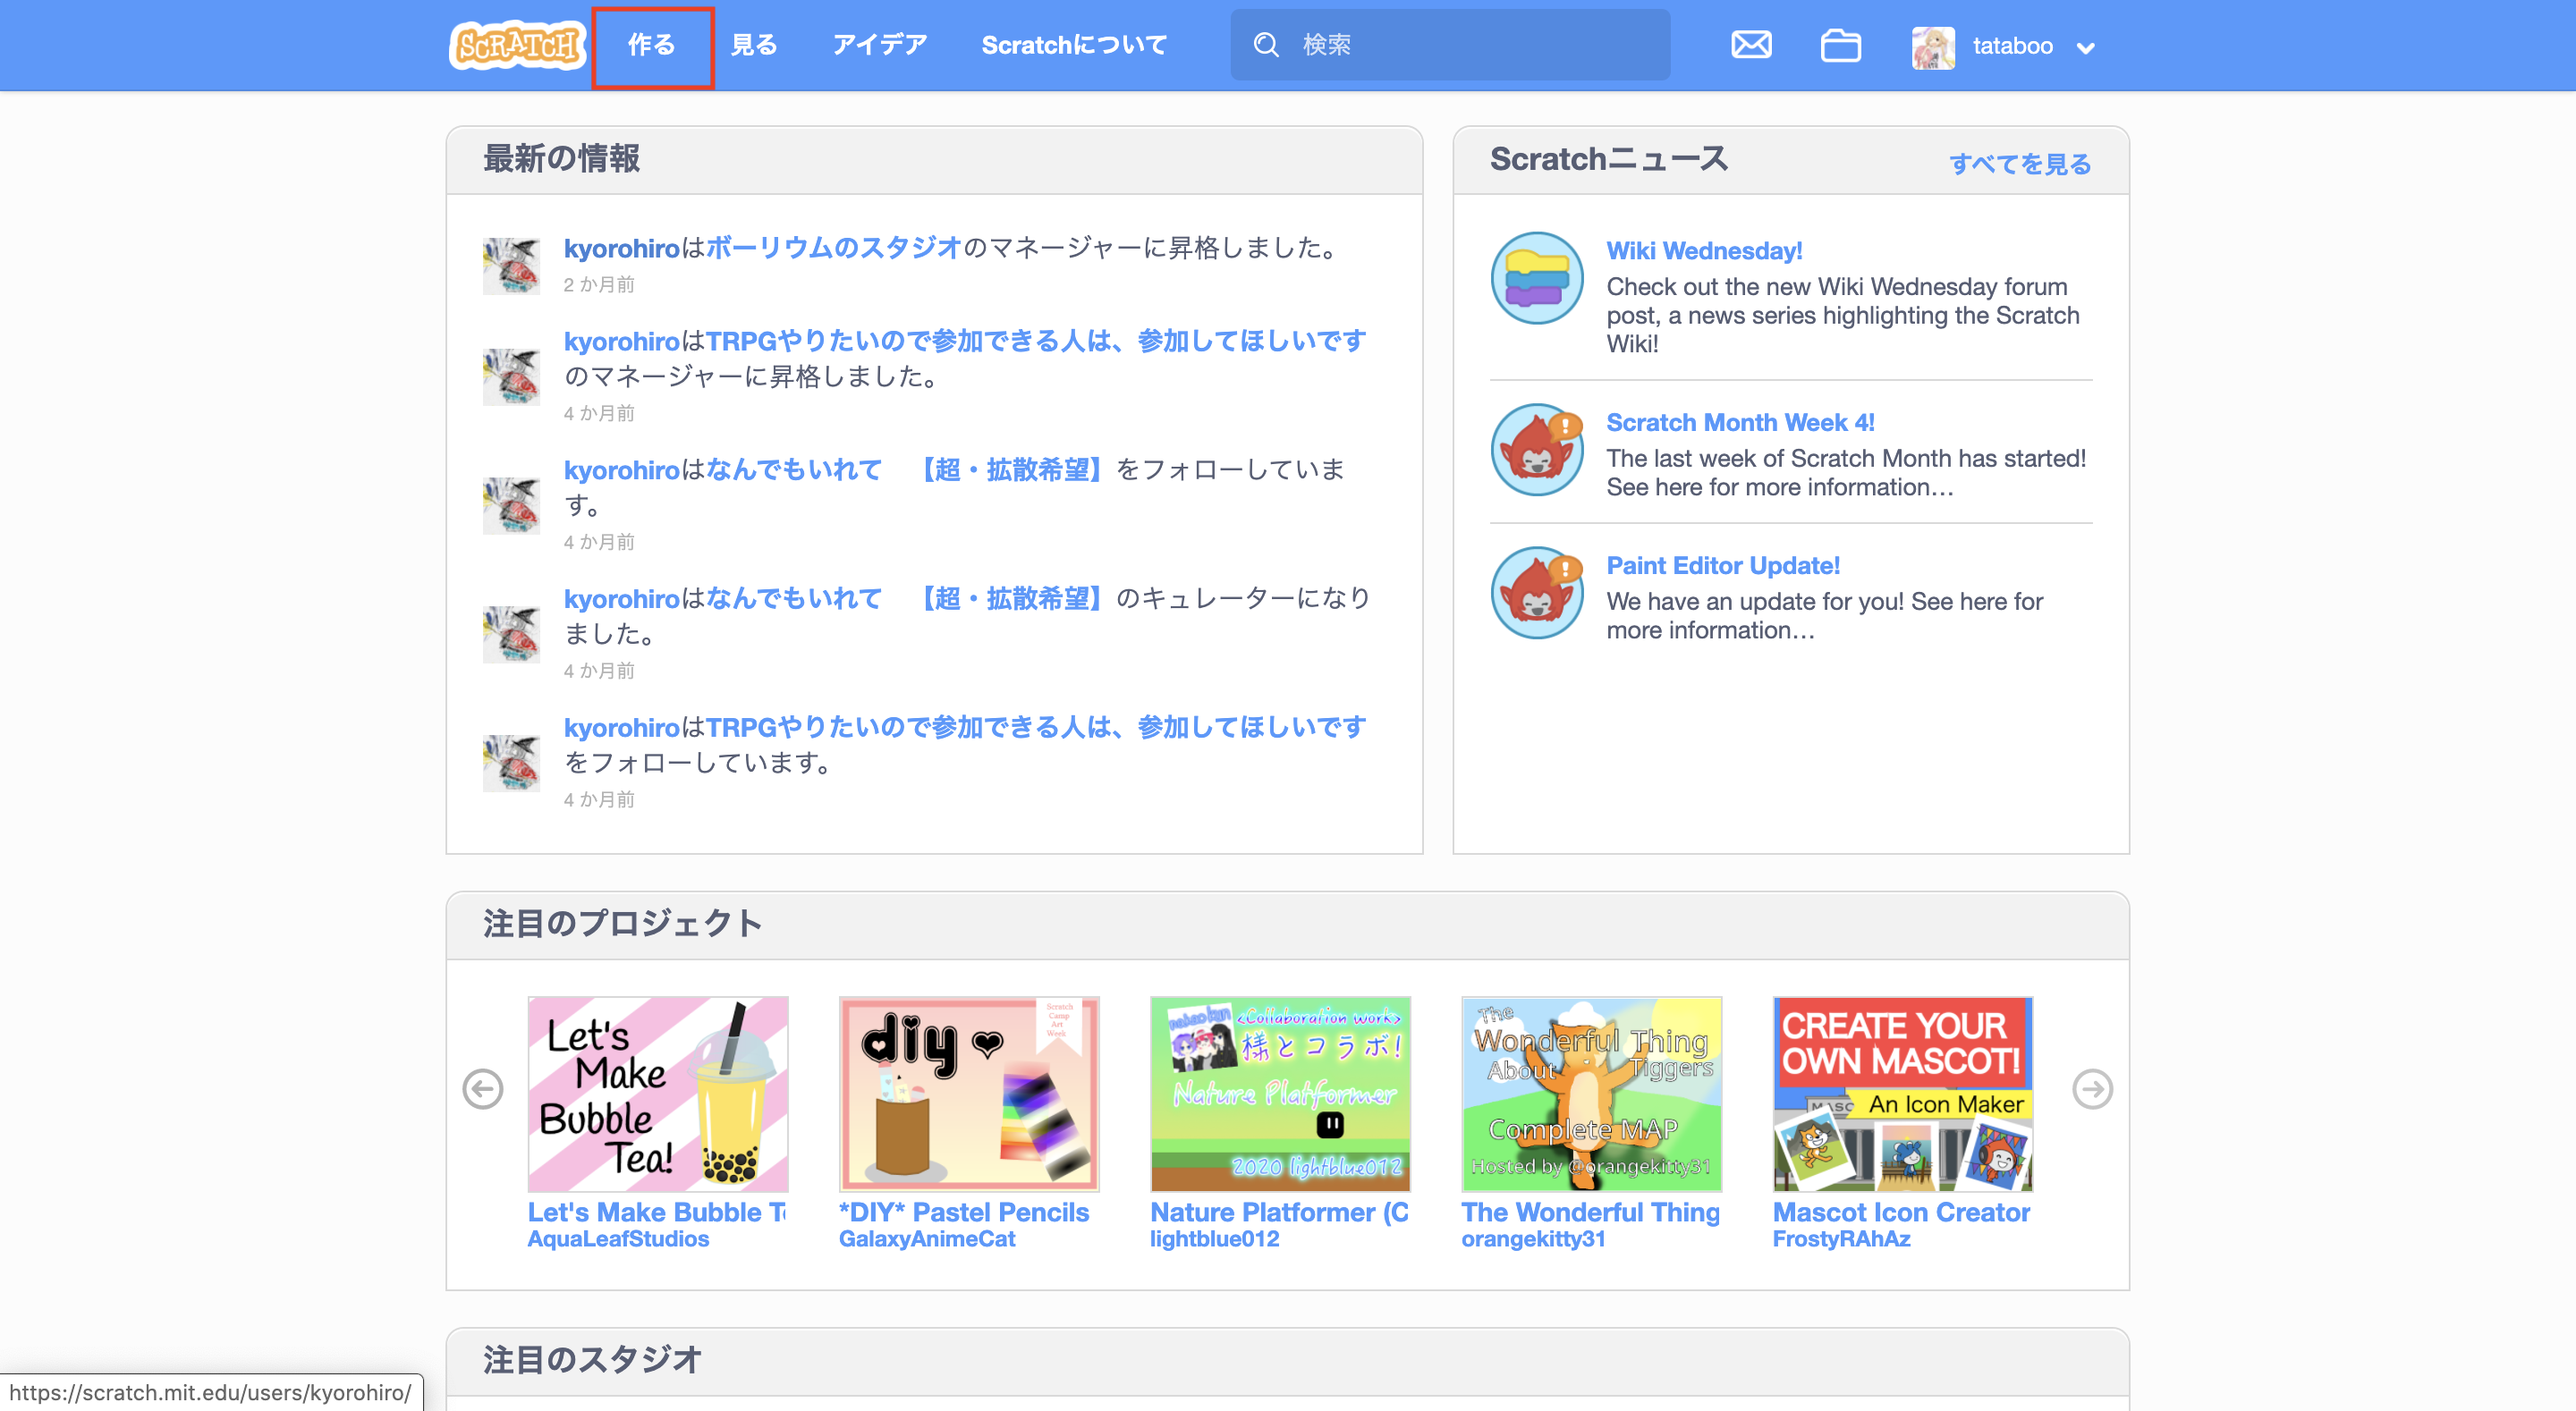Click the Scratch logo
Image resolution: width=2576 pixels, height=1411 pixels.
[x=516, y=45]
